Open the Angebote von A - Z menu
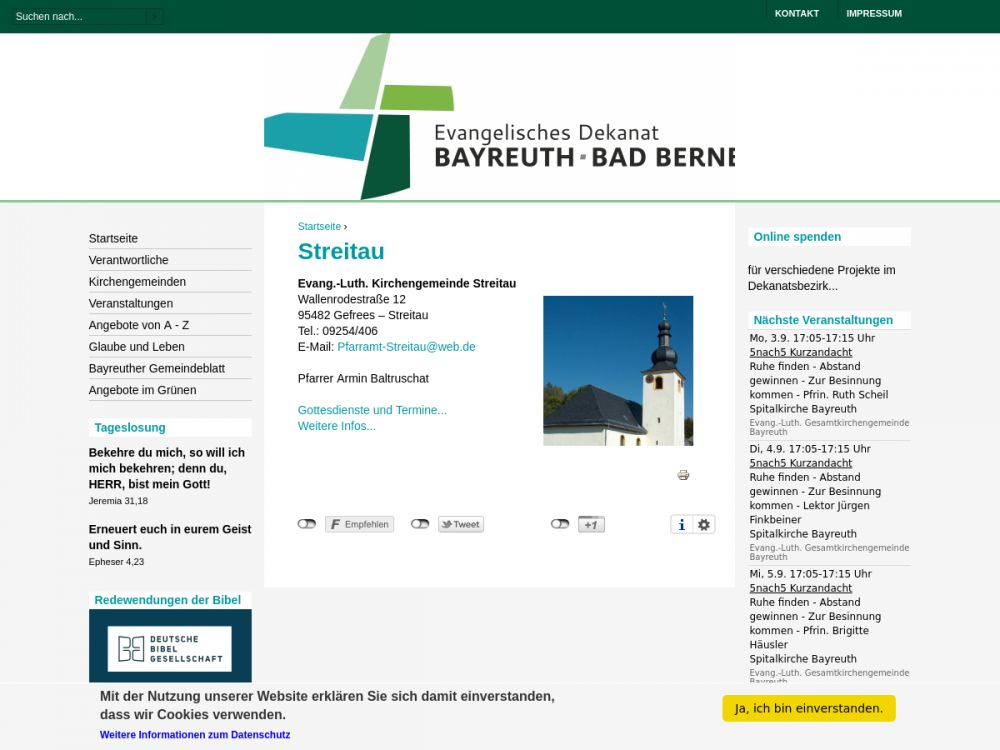1000x750 pixels. coord(139,325)
